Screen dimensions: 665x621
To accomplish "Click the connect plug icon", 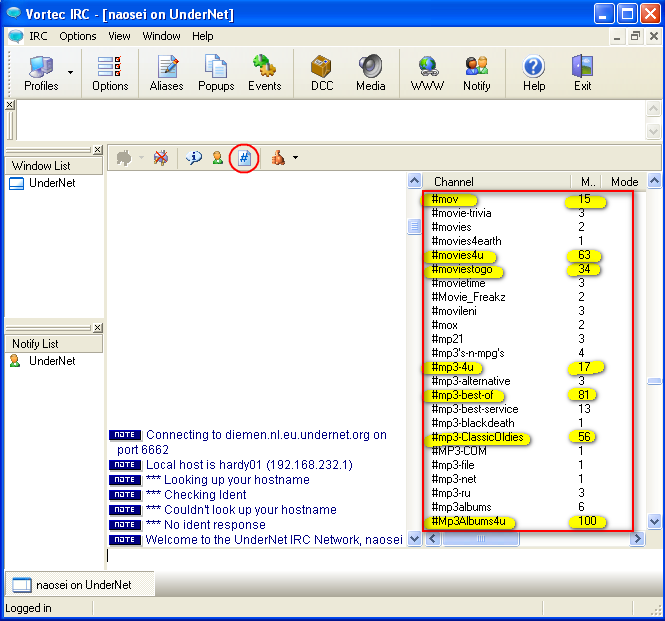I will click(124, 158).
